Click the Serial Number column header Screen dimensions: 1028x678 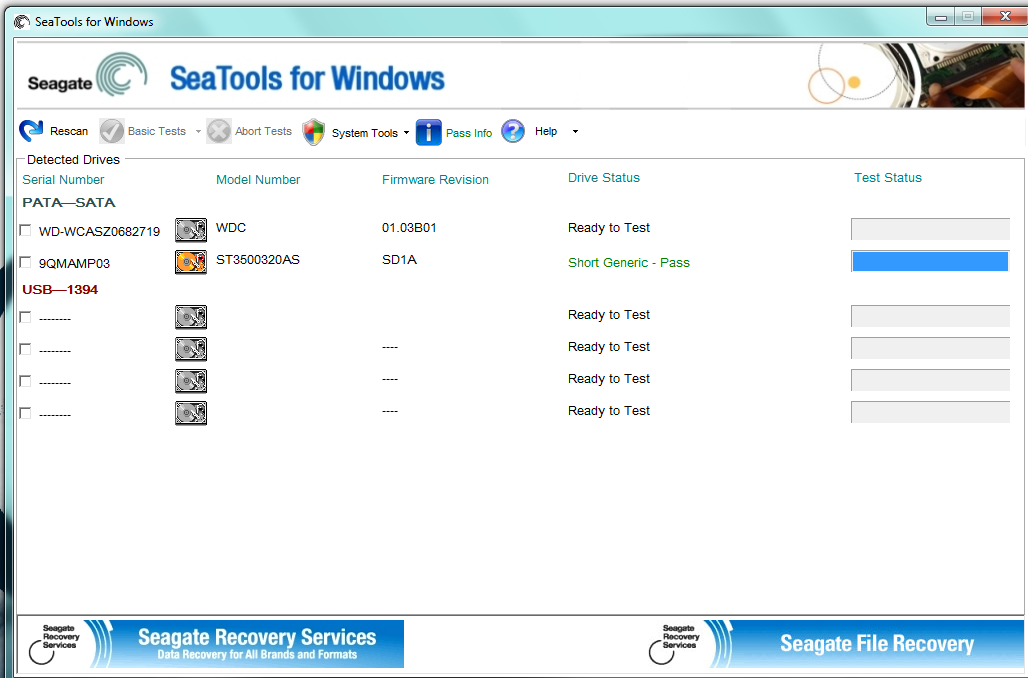[x=63, y=180]
